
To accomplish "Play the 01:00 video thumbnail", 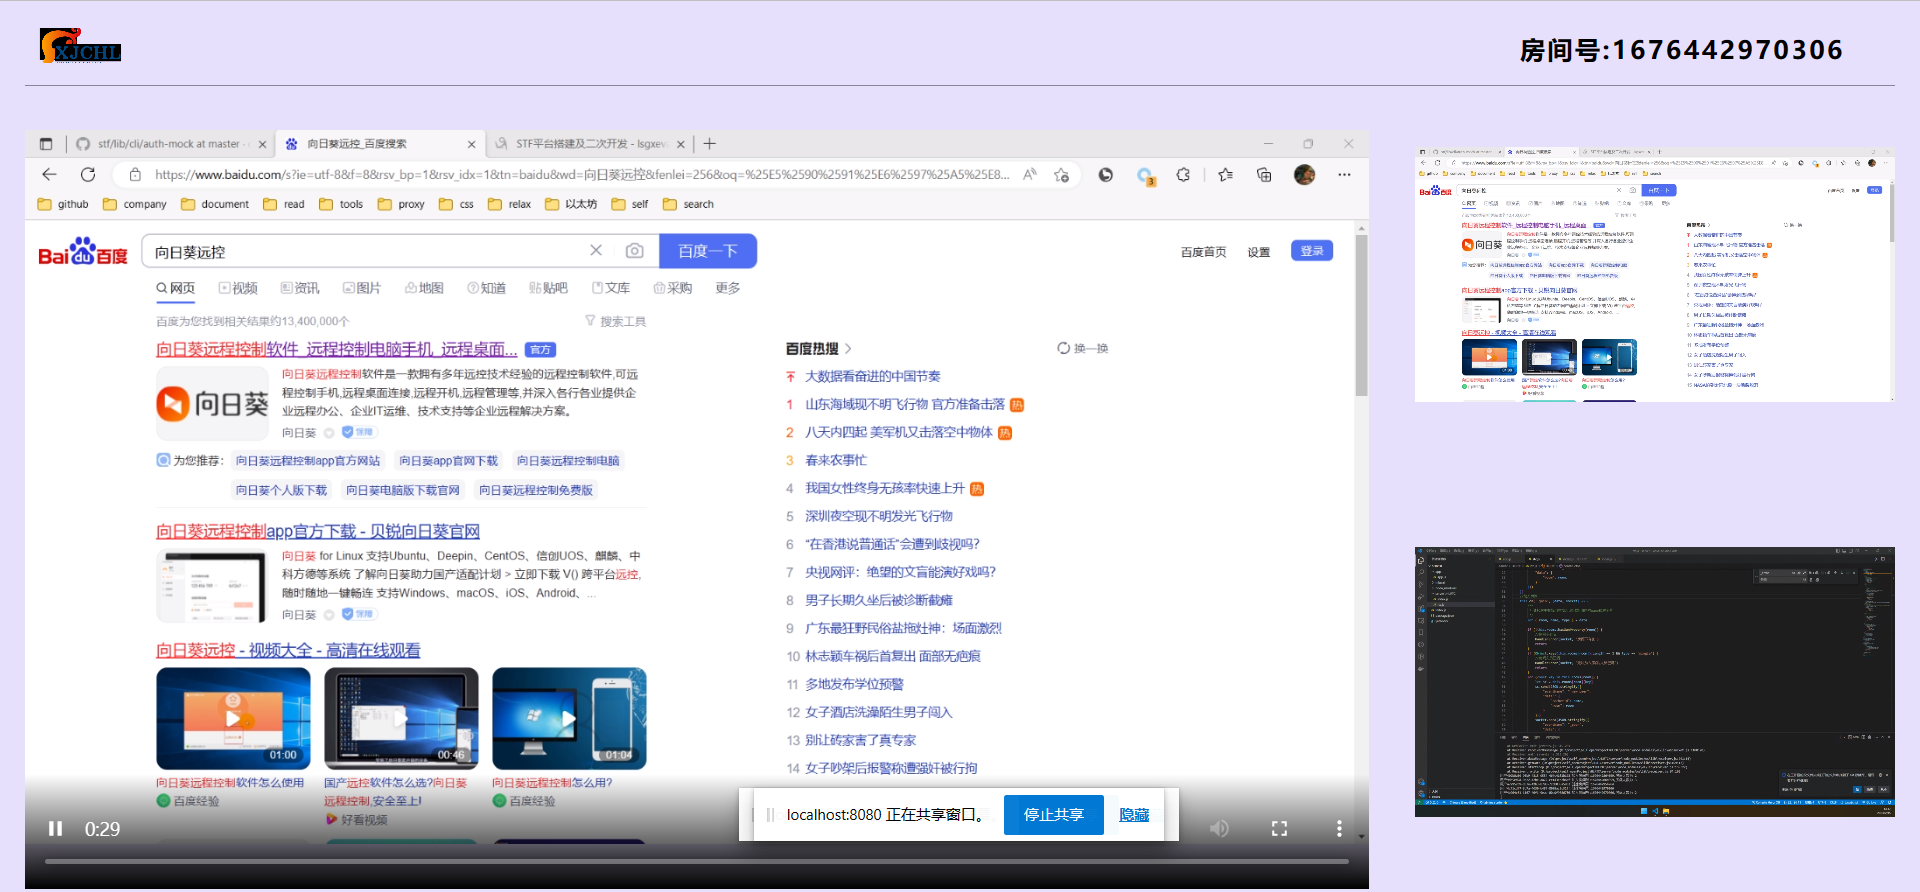I will tap(233, 718).
